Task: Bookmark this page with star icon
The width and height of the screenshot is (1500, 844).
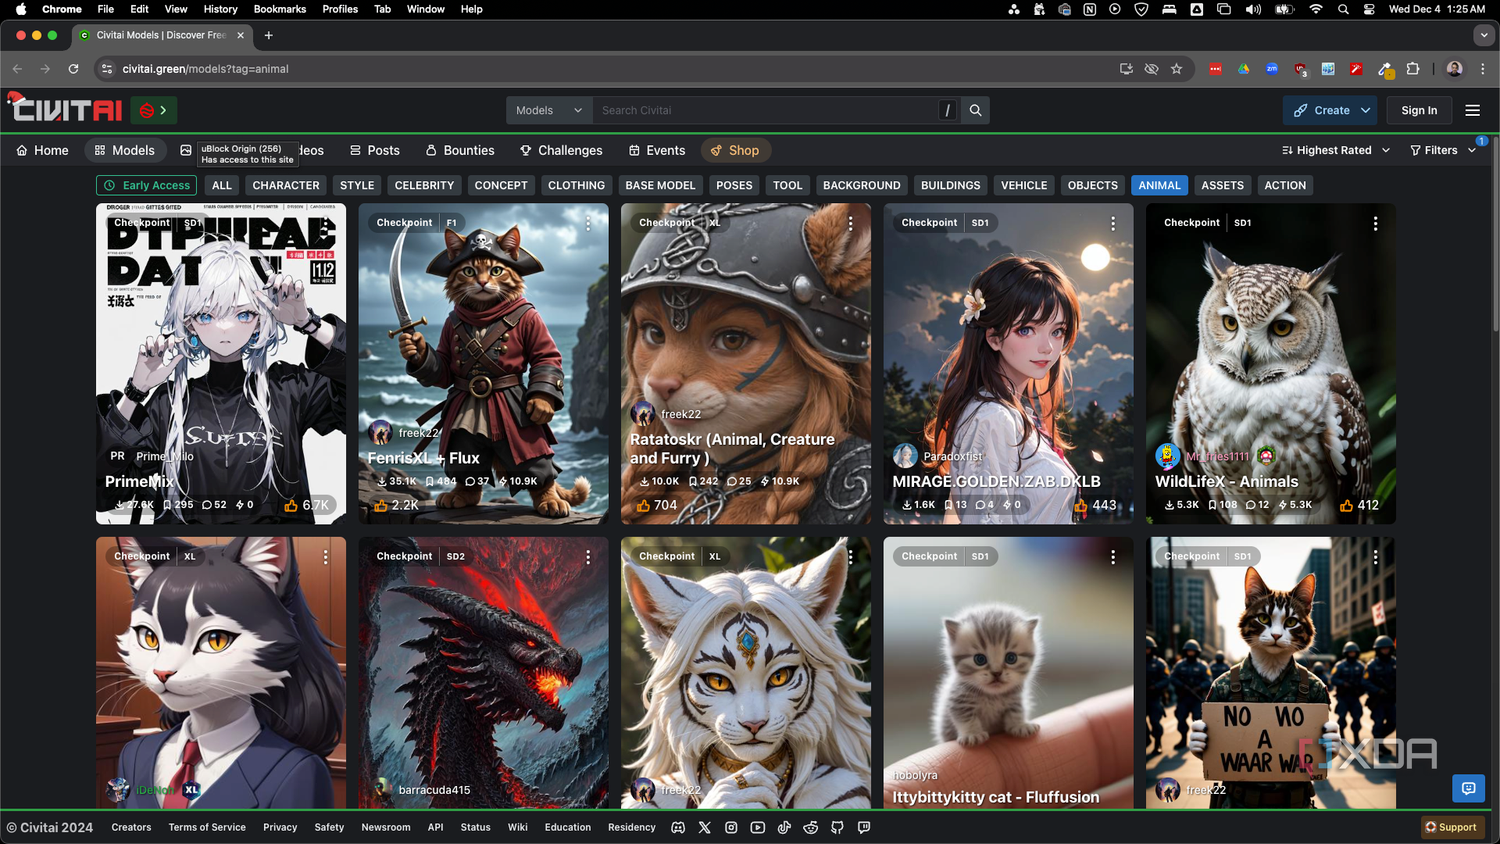Action: tap(1176, 69)
